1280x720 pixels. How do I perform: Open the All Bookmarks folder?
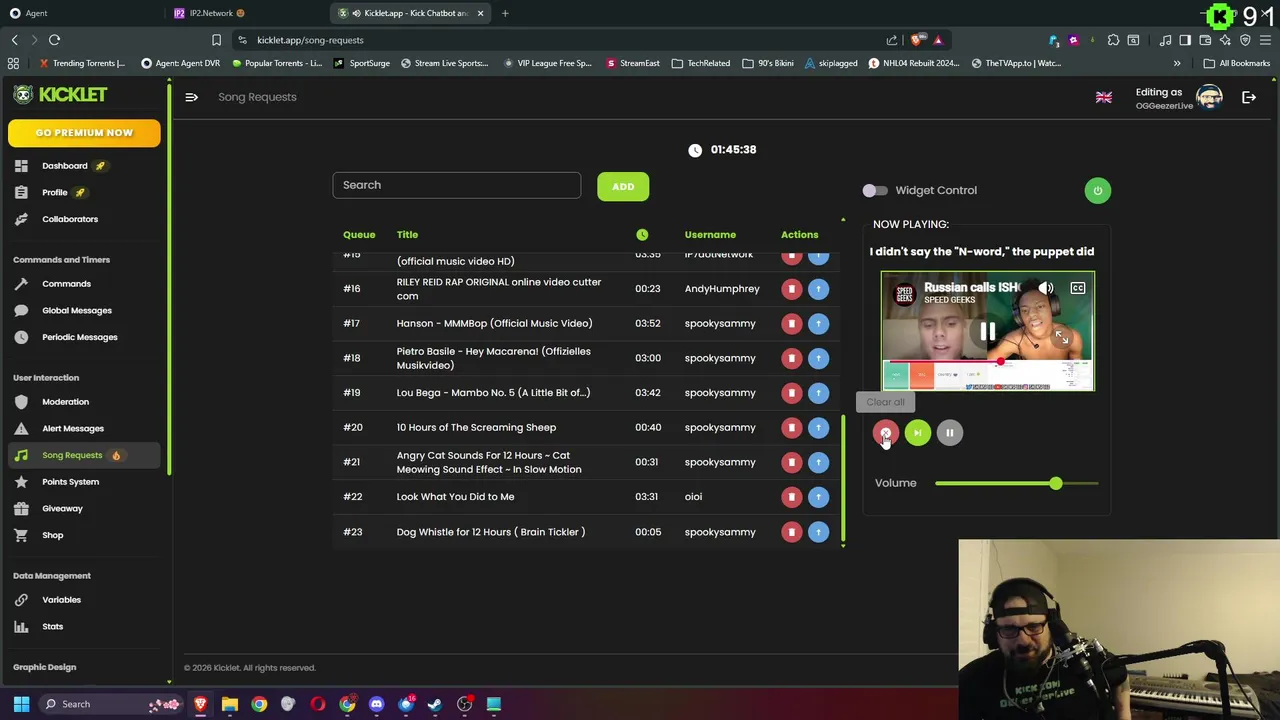[1237, 63]
